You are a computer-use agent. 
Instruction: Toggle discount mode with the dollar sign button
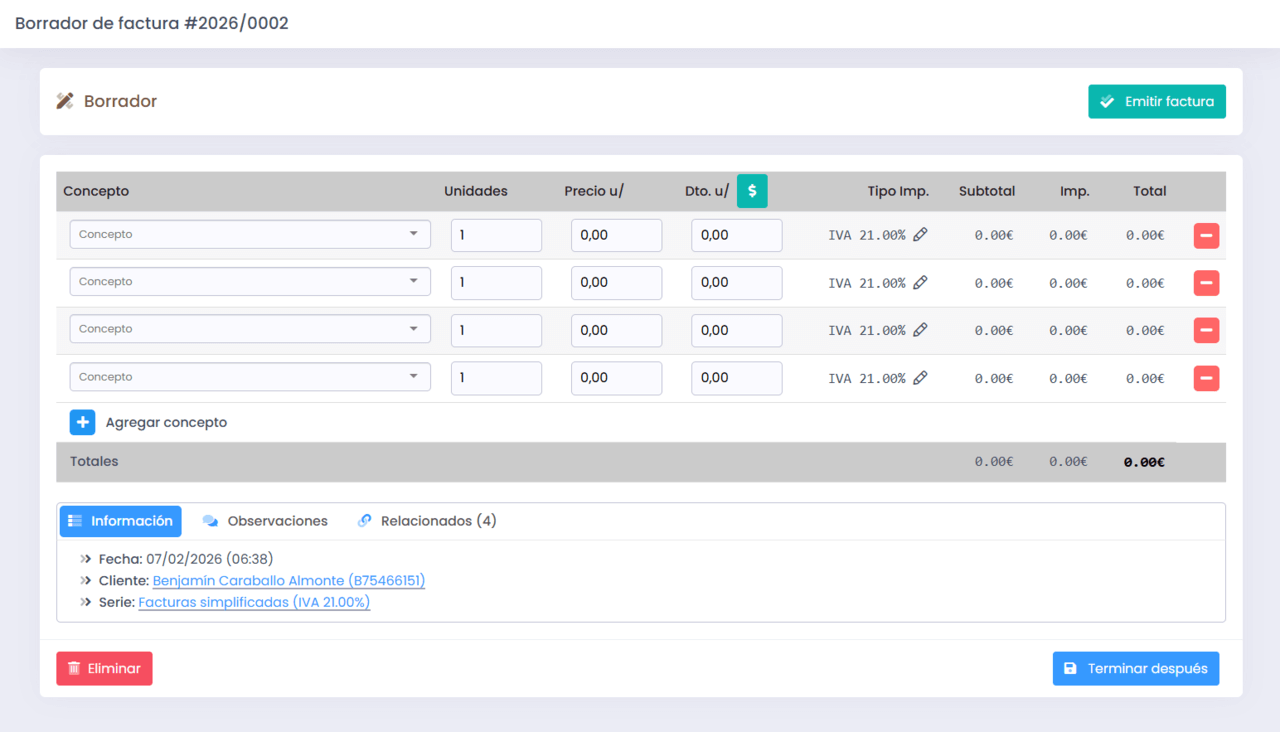point(752,191)
